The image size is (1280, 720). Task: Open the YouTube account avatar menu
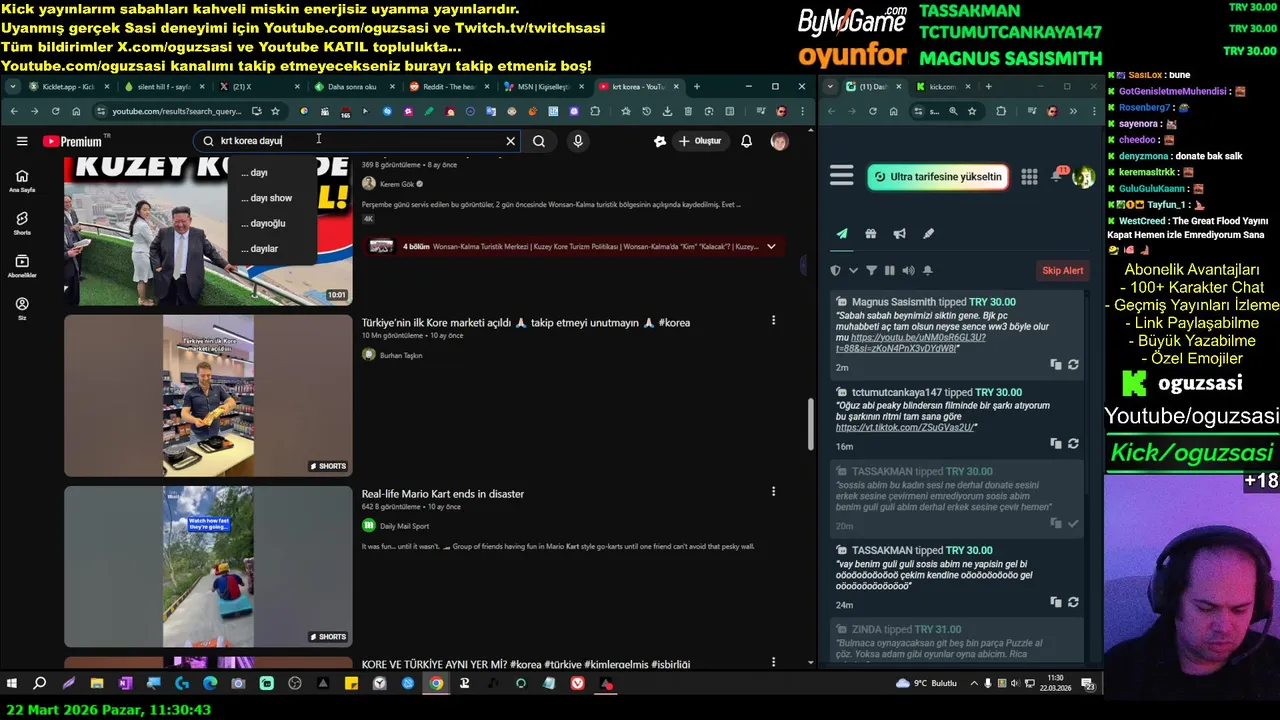(x=779, y=141)
